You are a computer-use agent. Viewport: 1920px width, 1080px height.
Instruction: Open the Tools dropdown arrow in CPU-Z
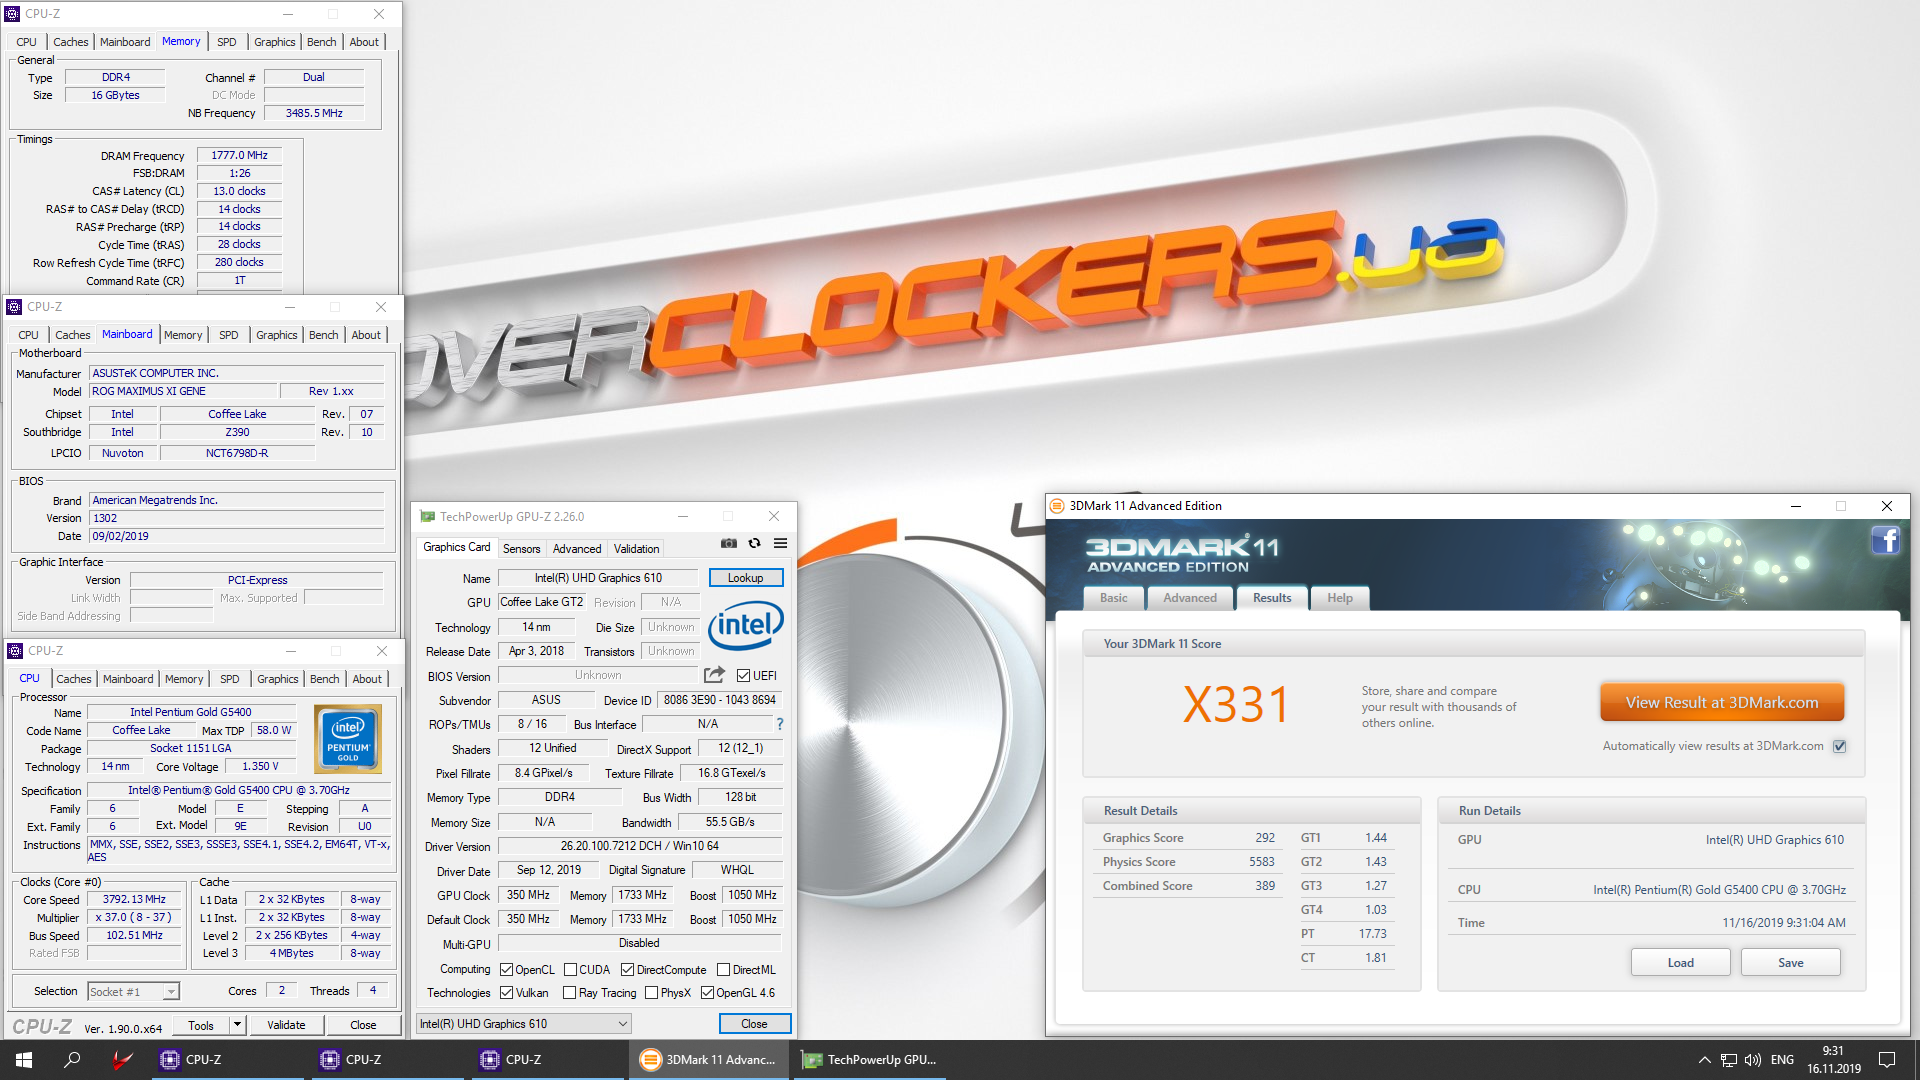point(237,1025)
